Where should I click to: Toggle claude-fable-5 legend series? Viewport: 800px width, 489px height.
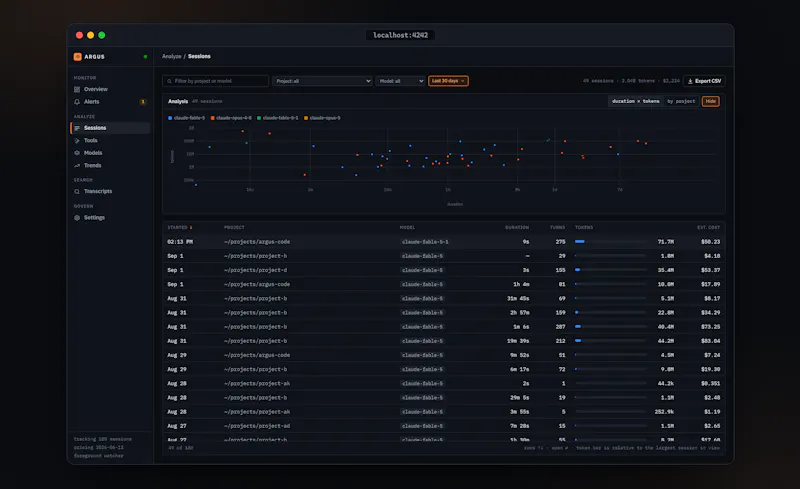point(186,118)
